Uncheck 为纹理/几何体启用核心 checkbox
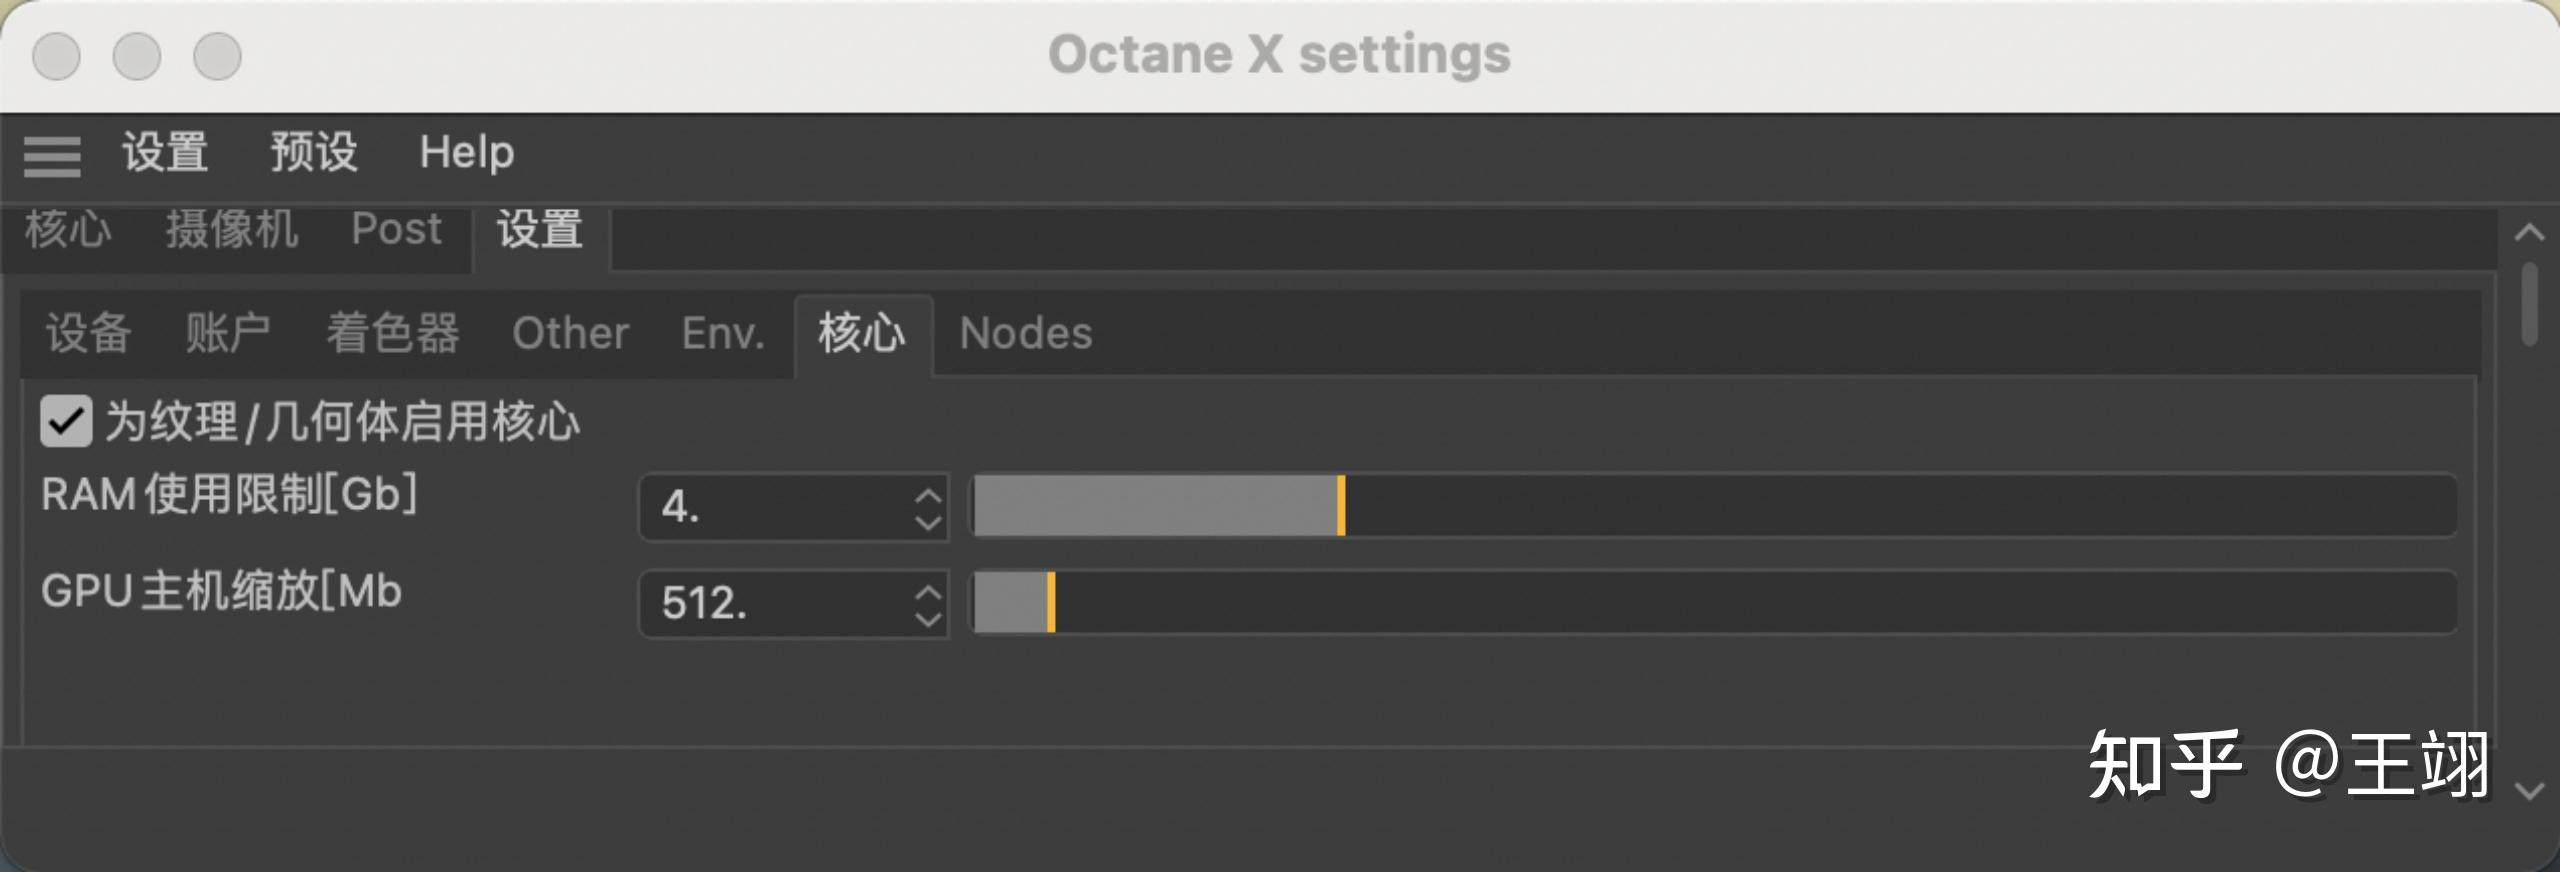Image resolution: width=2560 pixels, height=872 pixels. 66,421
